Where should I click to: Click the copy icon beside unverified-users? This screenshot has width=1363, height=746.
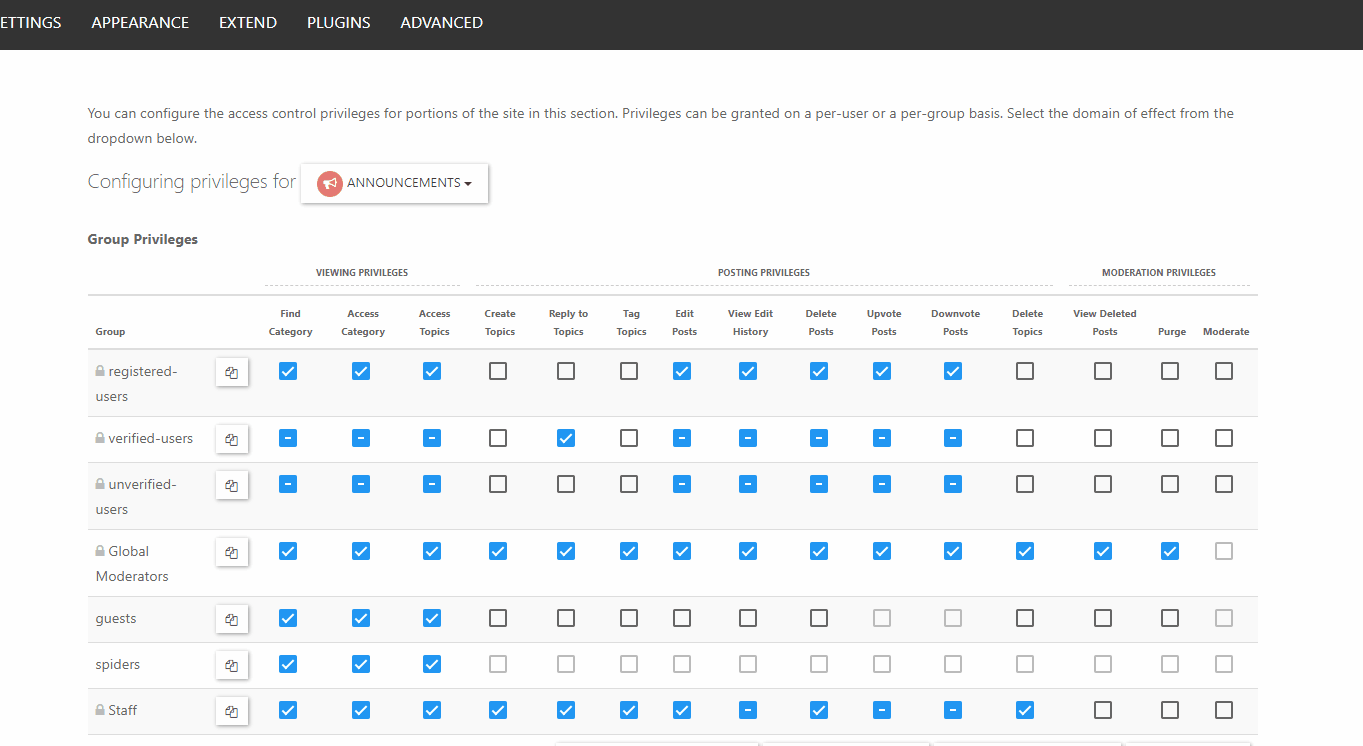[231, 484]
